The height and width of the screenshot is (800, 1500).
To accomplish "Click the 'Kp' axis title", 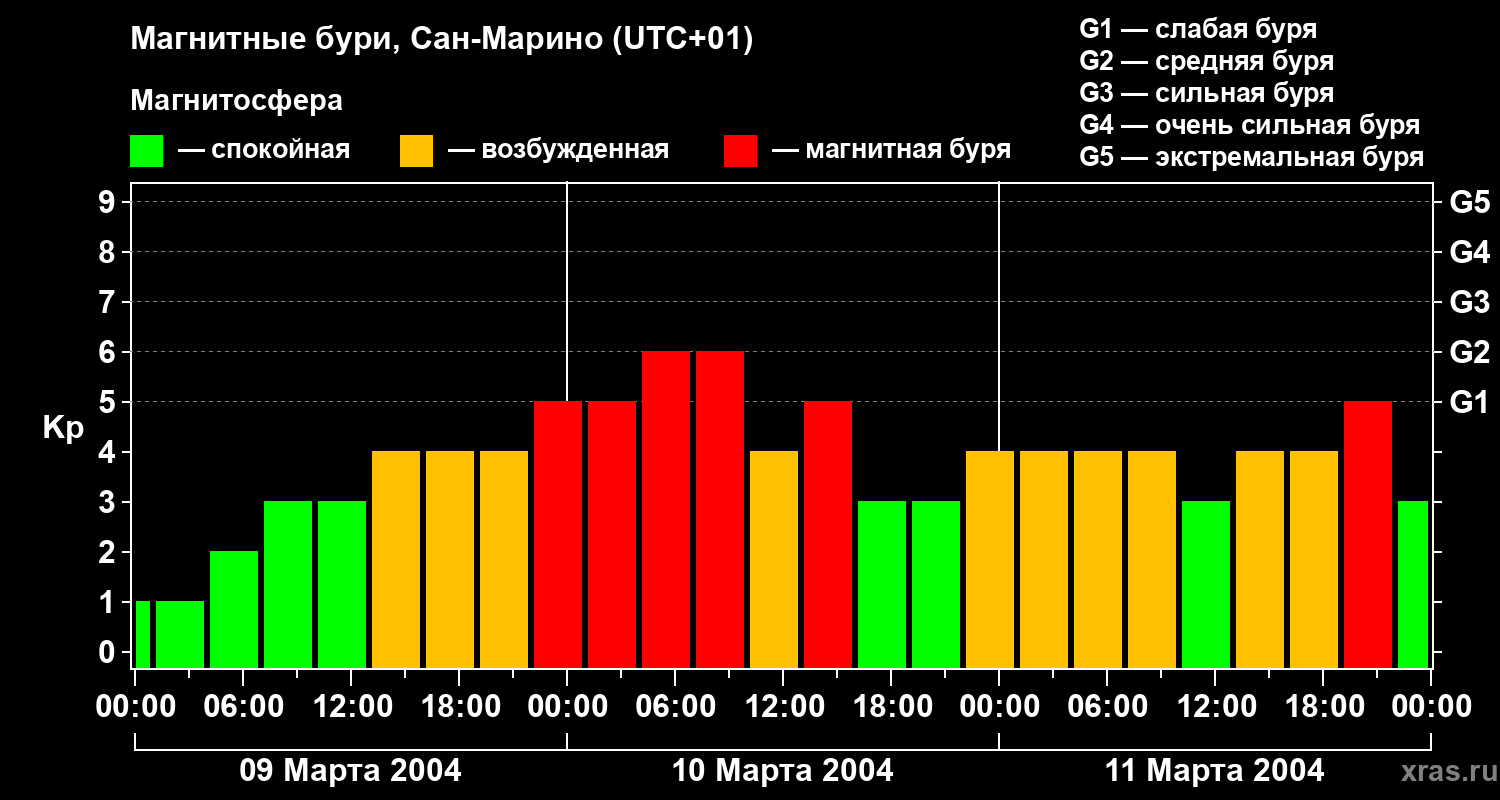I will click(x=63, y=428).
